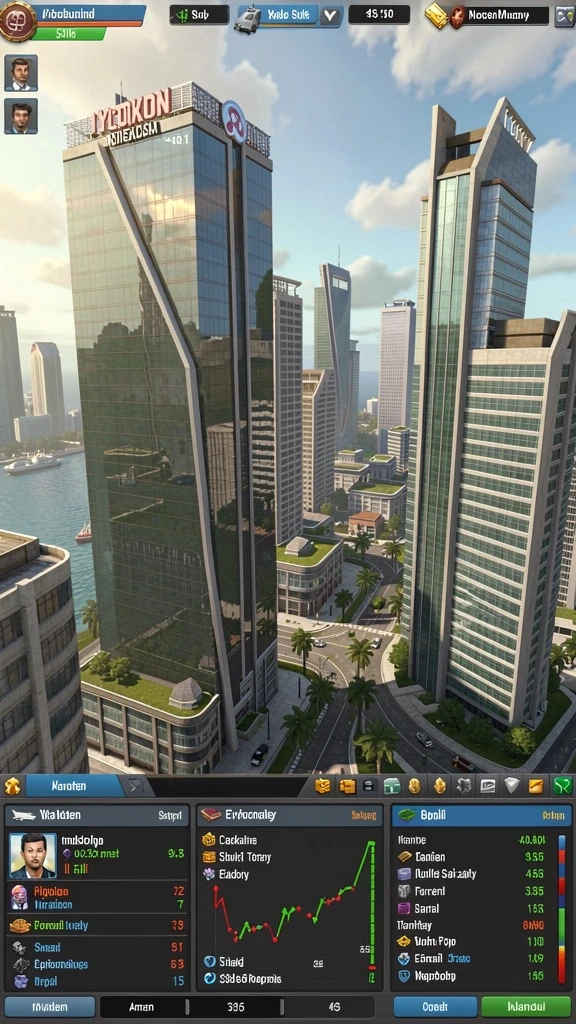Image resolution: width=576 pixels, height=1024 pixels.
Task: Click the orange label in the chart panel header
Action: (364, 815)
